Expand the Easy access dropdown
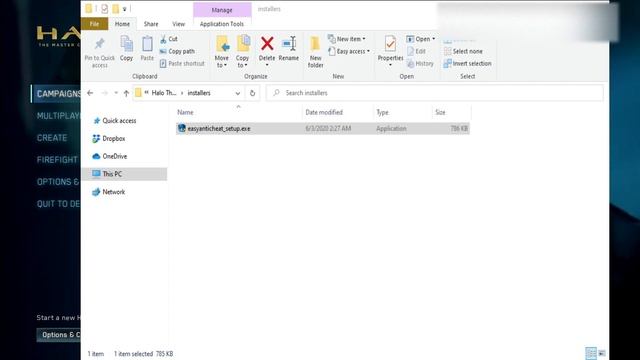 pos(349,51)
